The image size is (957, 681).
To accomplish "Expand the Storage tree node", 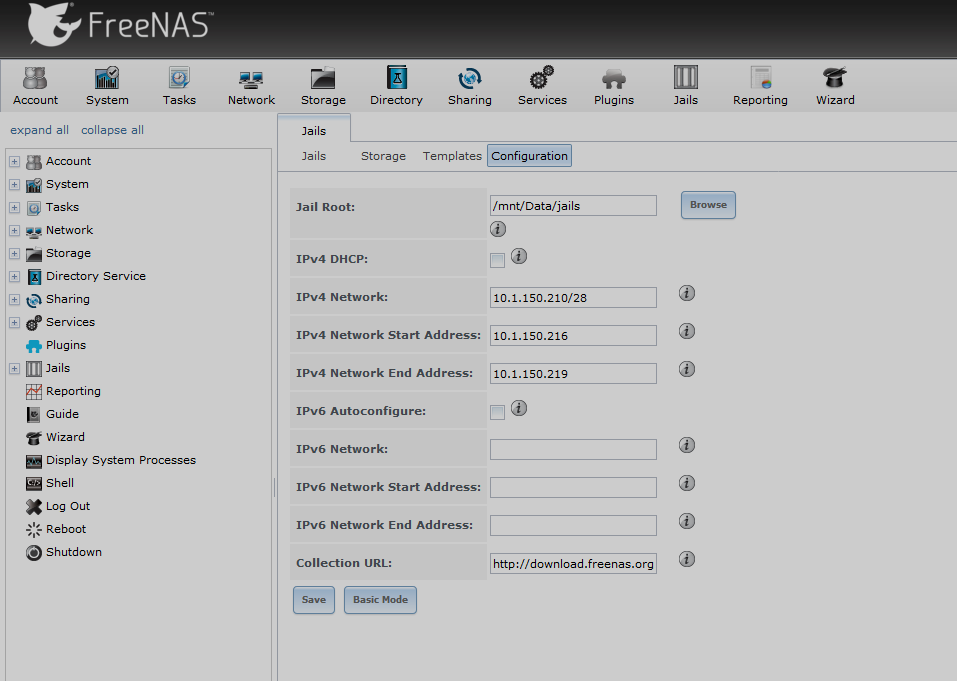I will pos(15,254).
